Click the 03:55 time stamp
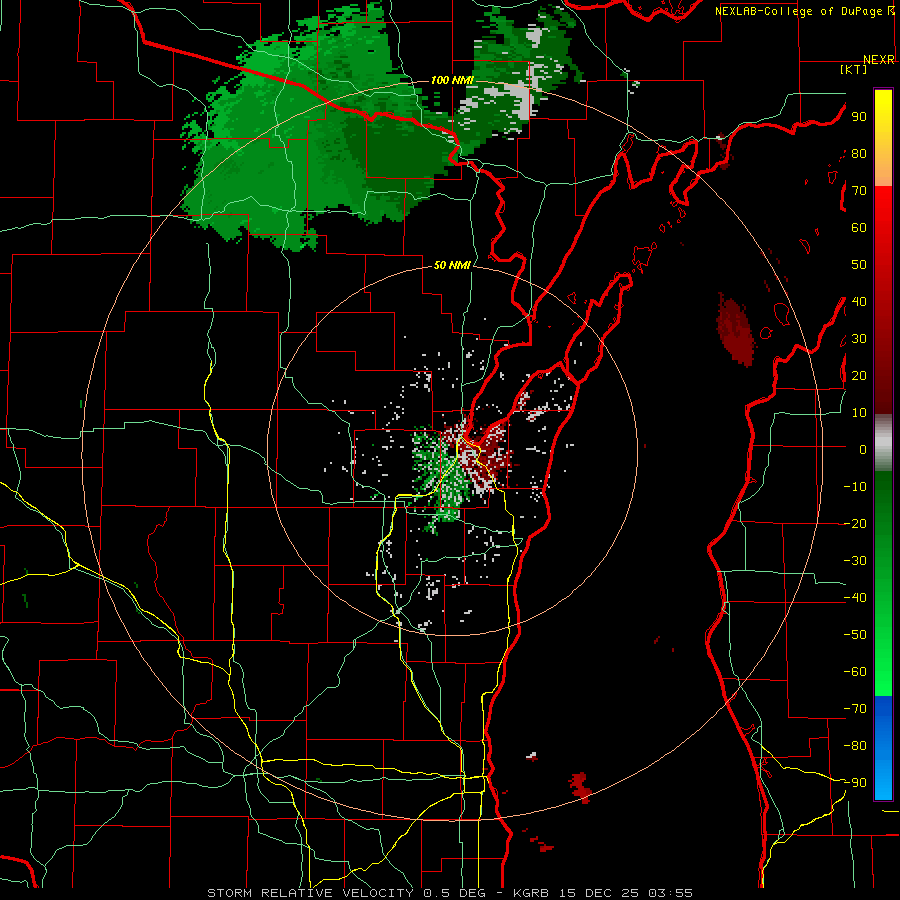This screenshot has width=900, height=900. pyautogui.click(x=670, y=893)
